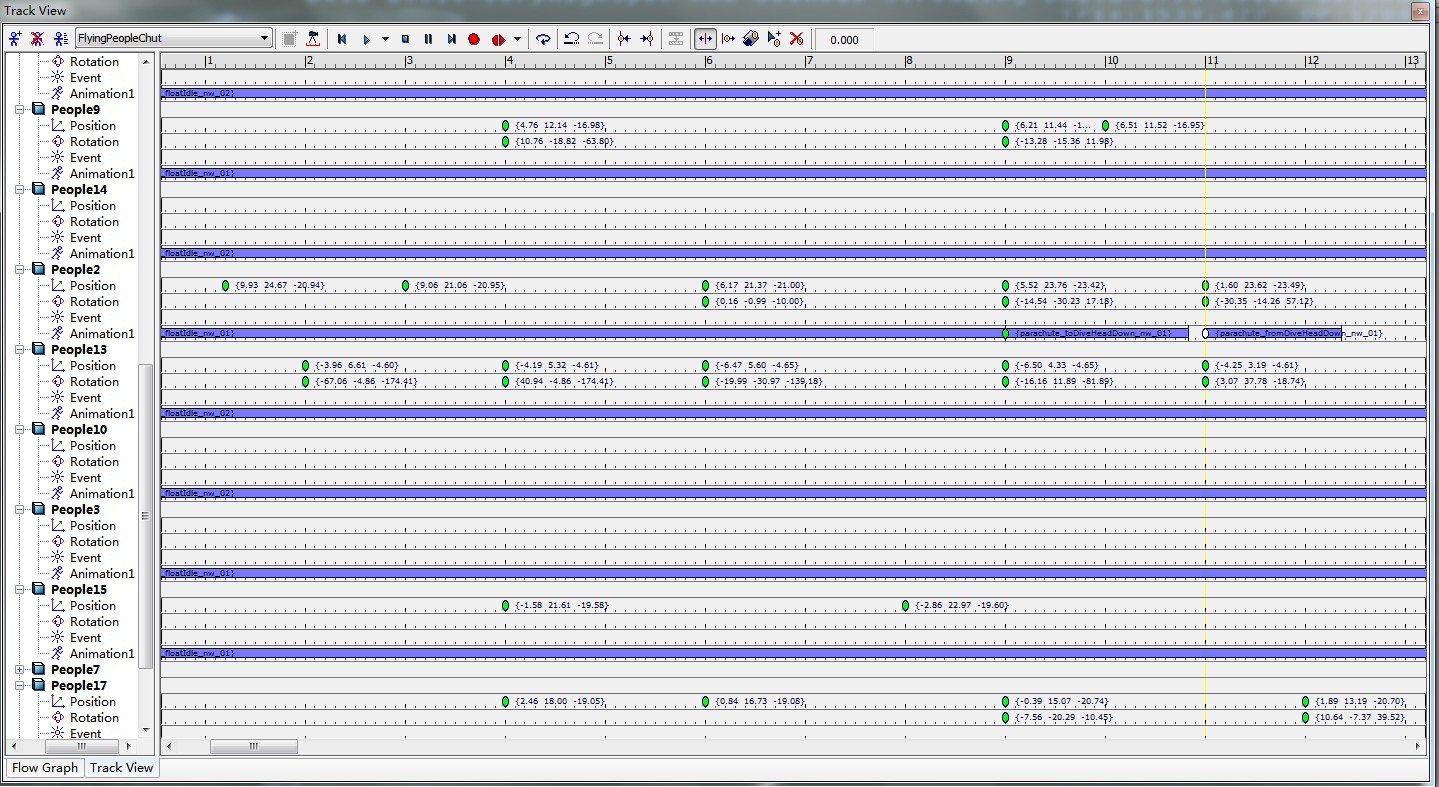Toggle the highlighted move-keys mode button
Image resolution: width=1439 pixels, height=787 pixels.
coord(705,39)
